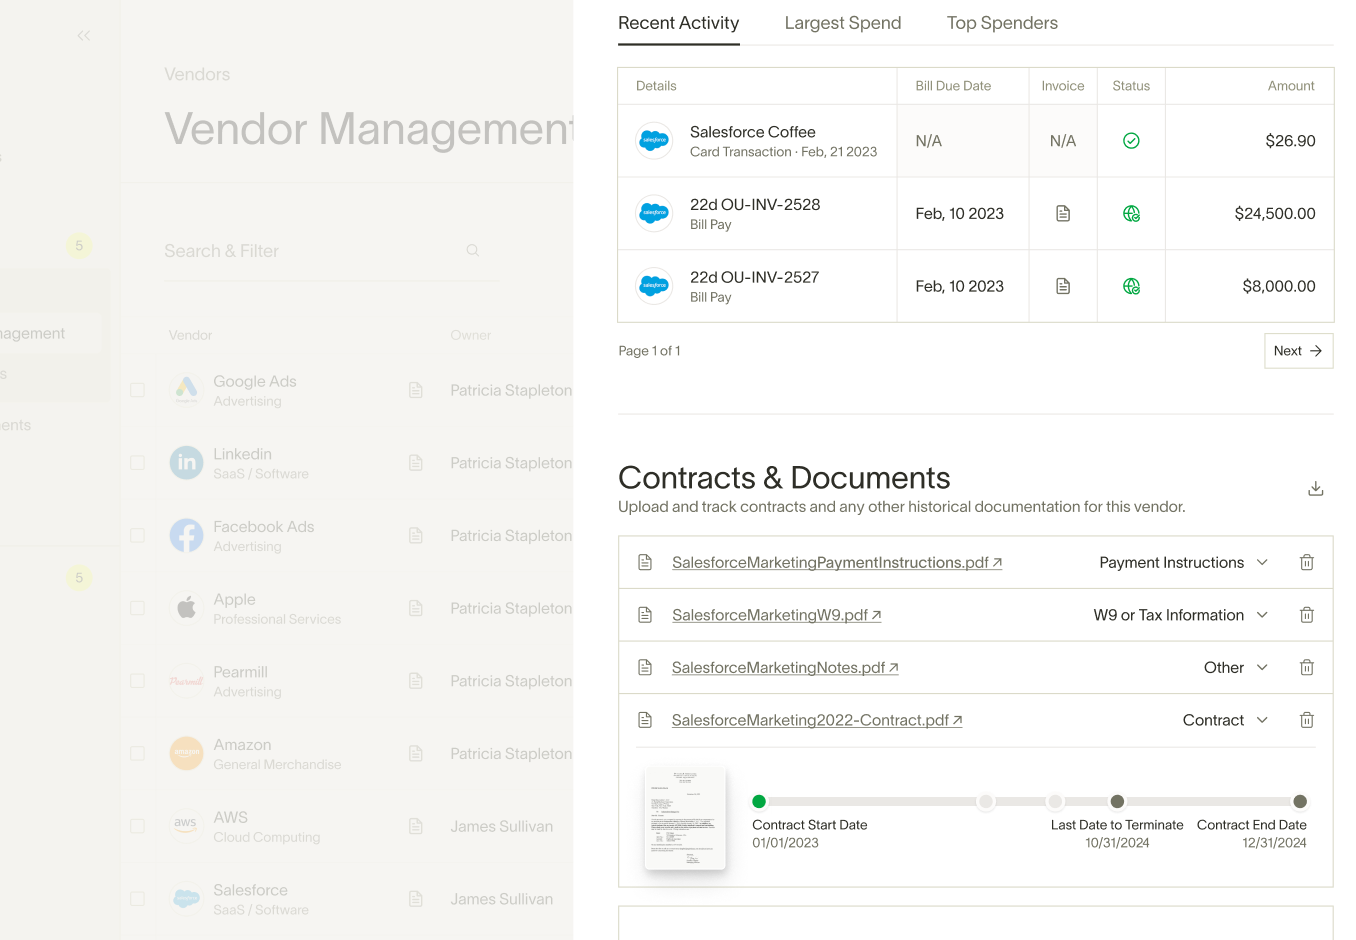Screen dimensions: 1356x940
Task: Select the Facebook Ads vendor checkbox
Action: pyautogui.click(x=138, y=536)
